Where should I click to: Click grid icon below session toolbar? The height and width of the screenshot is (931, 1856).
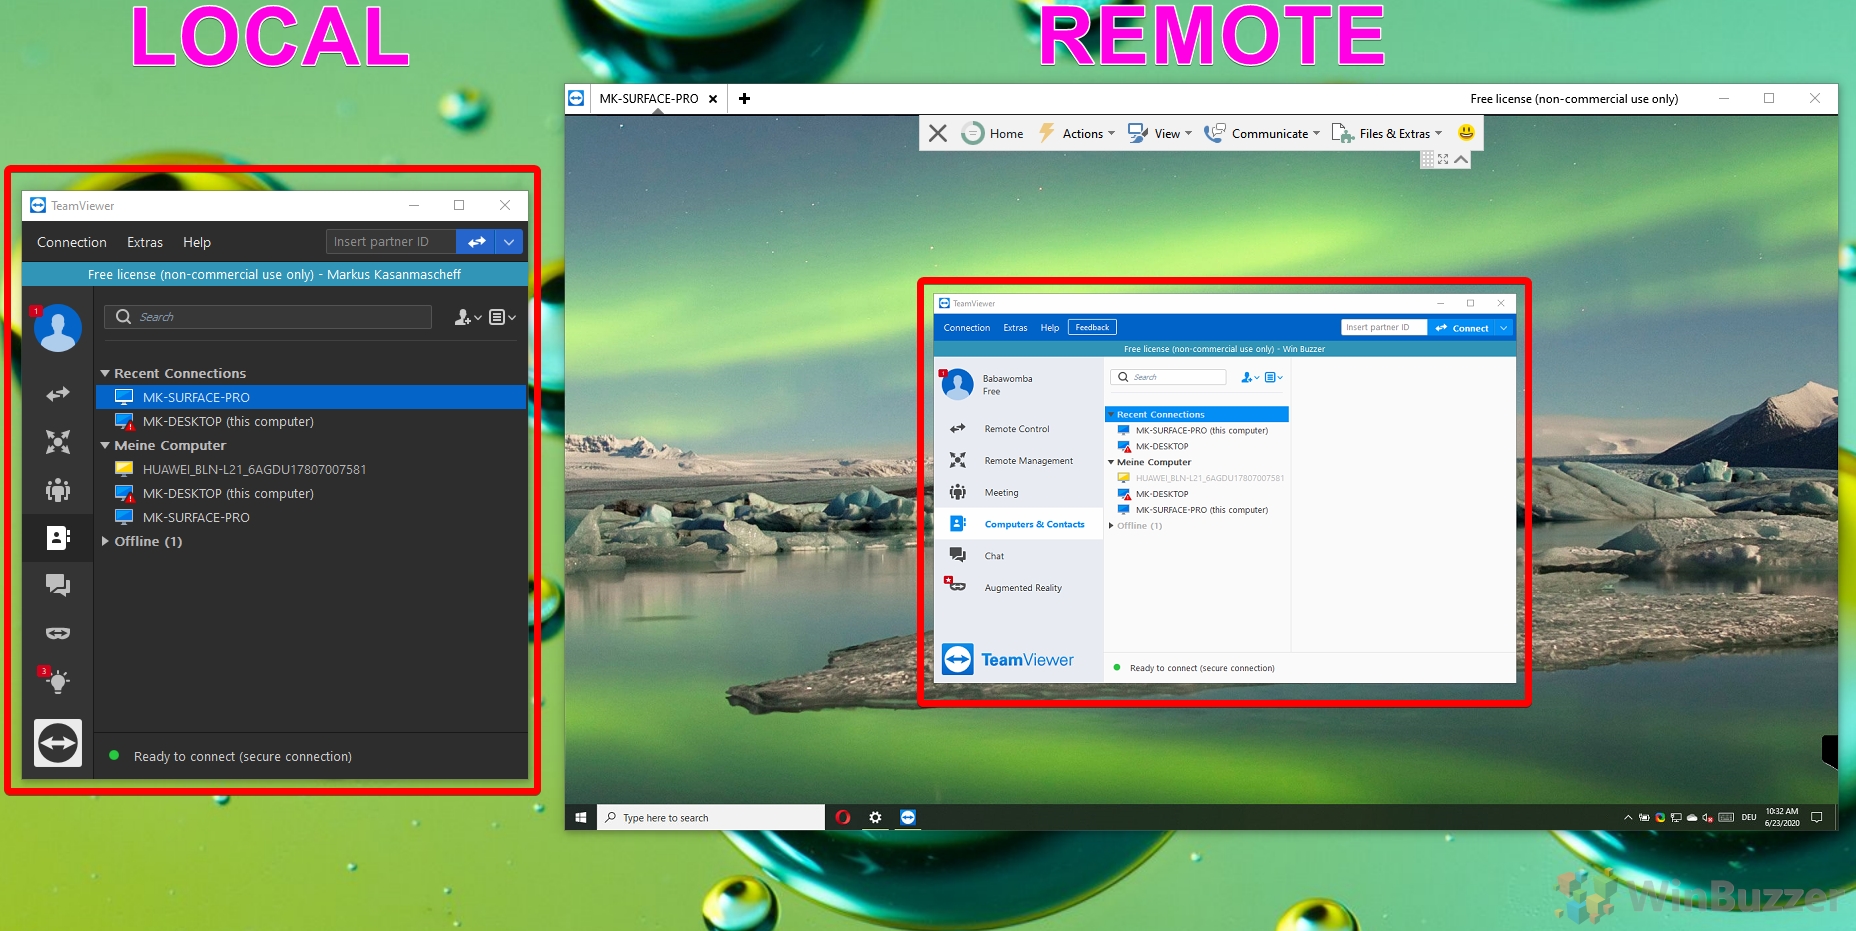(x=1428, y=159)
